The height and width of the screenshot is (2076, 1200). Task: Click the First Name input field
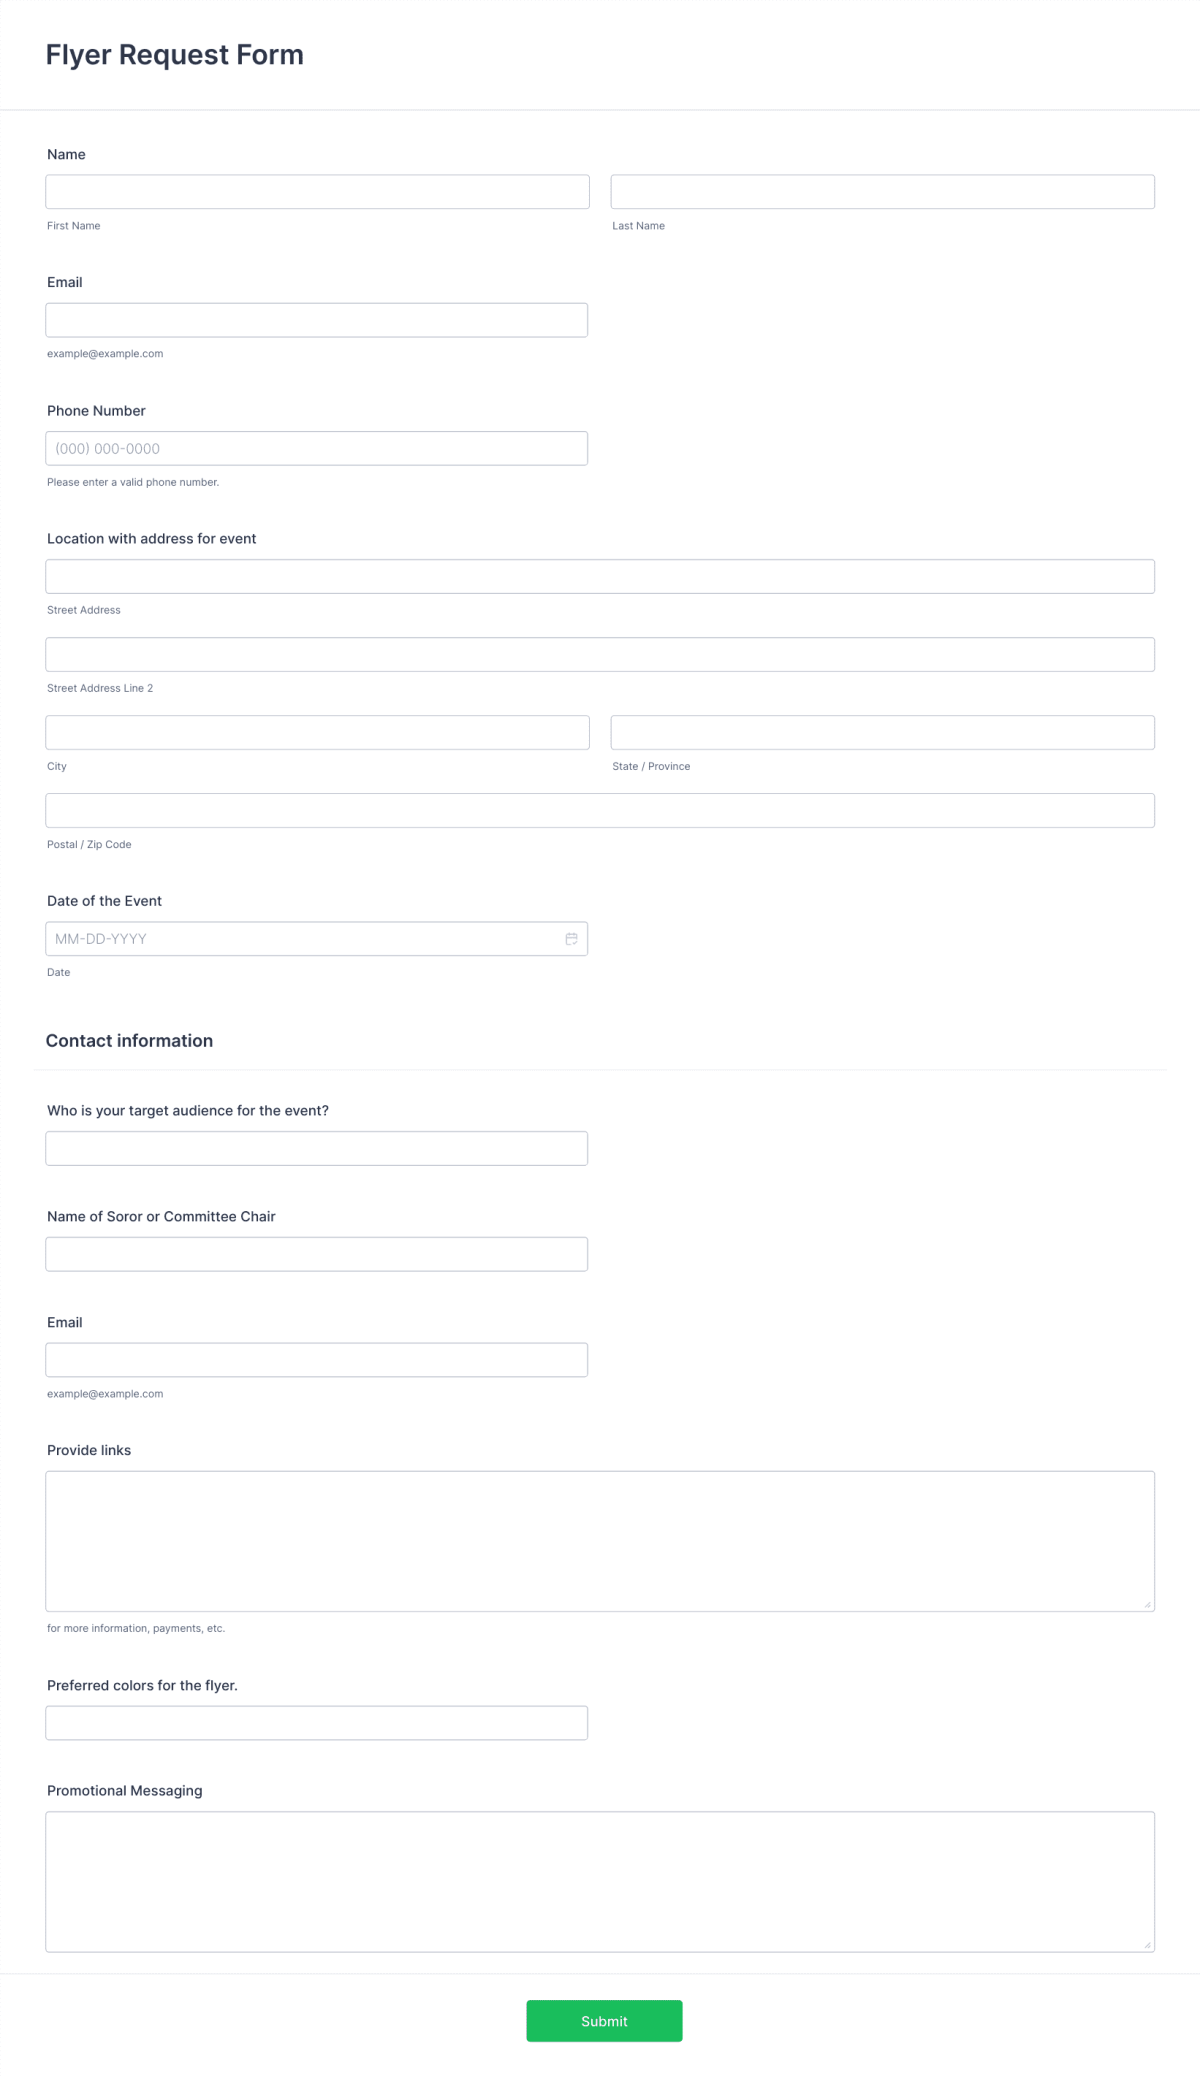[317, 191]
